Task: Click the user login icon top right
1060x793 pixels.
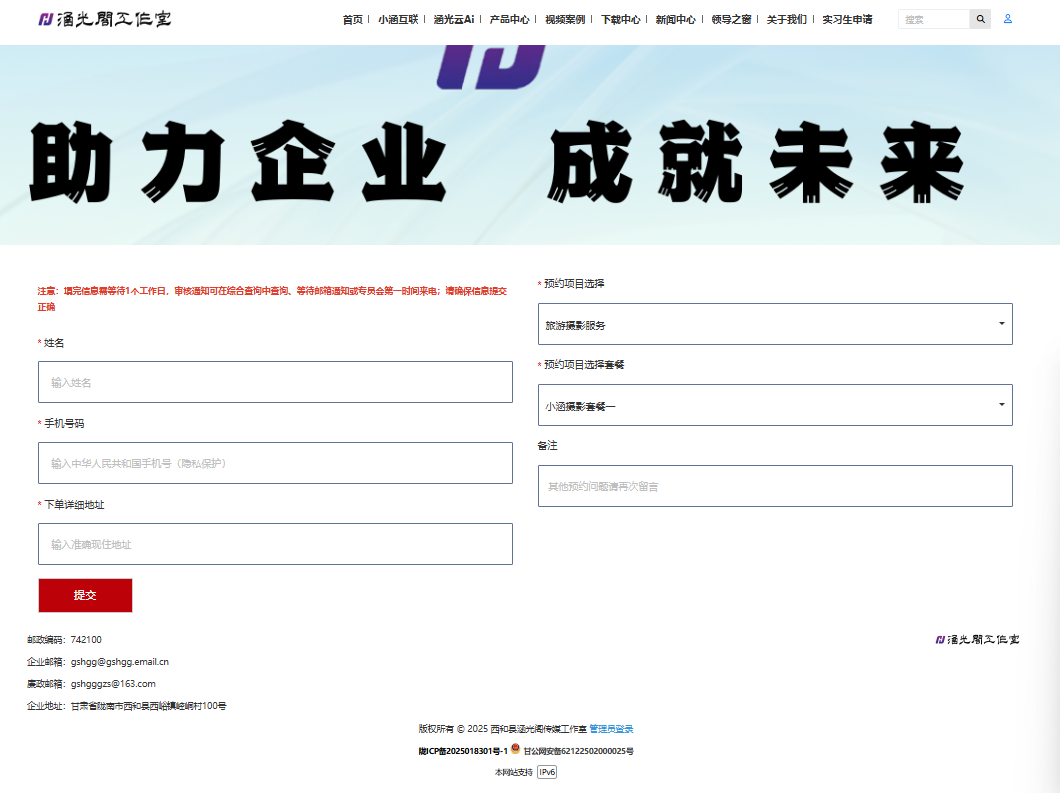Action: (1008, 18)
